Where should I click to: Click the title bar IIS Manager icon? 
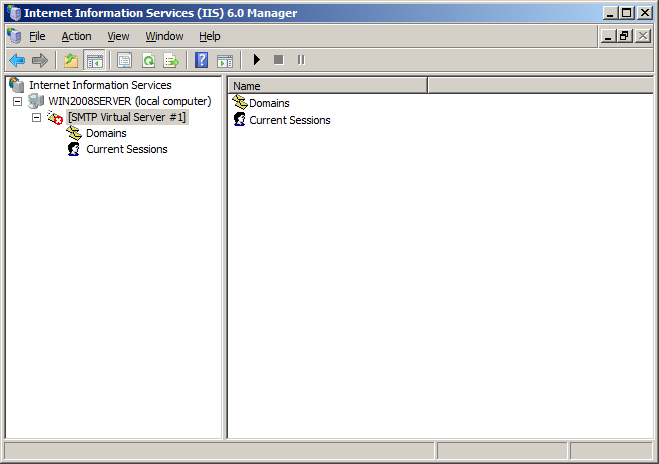[x=14, y=13]
